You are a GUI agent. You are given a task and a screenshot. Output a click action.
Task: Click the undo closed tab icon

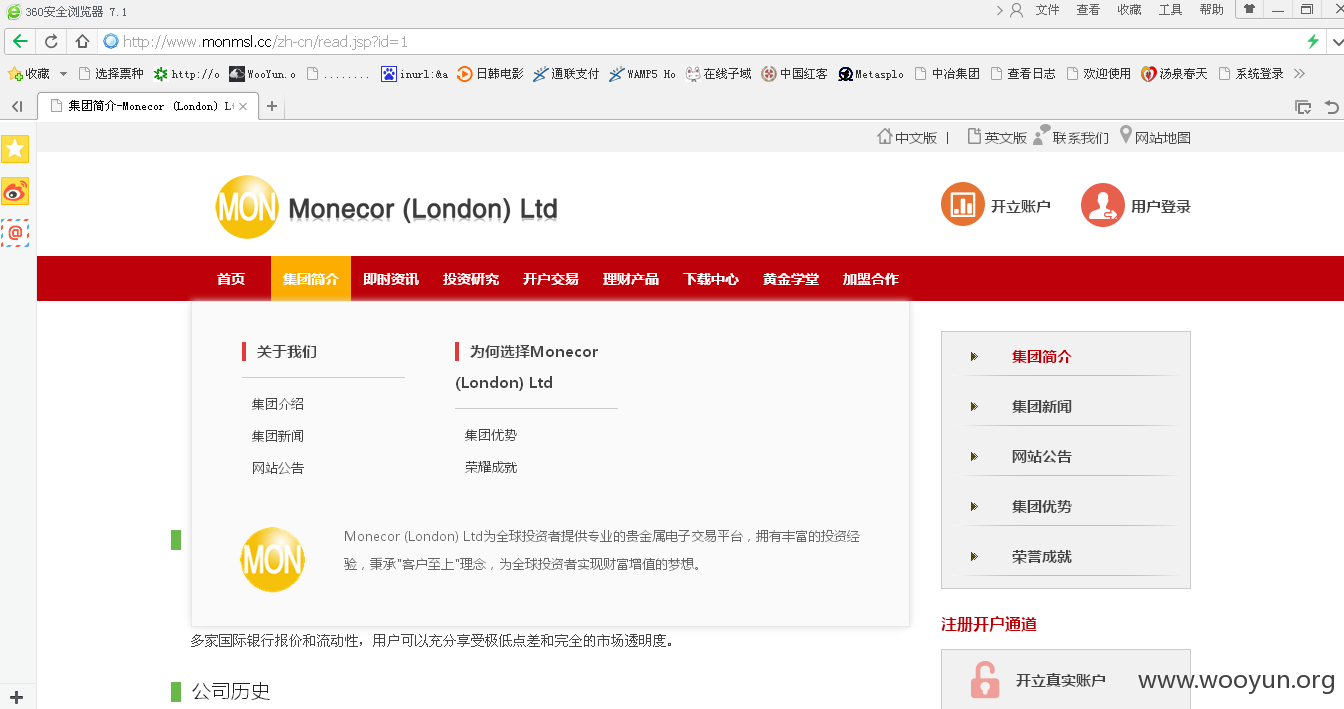coord(1331,106)
